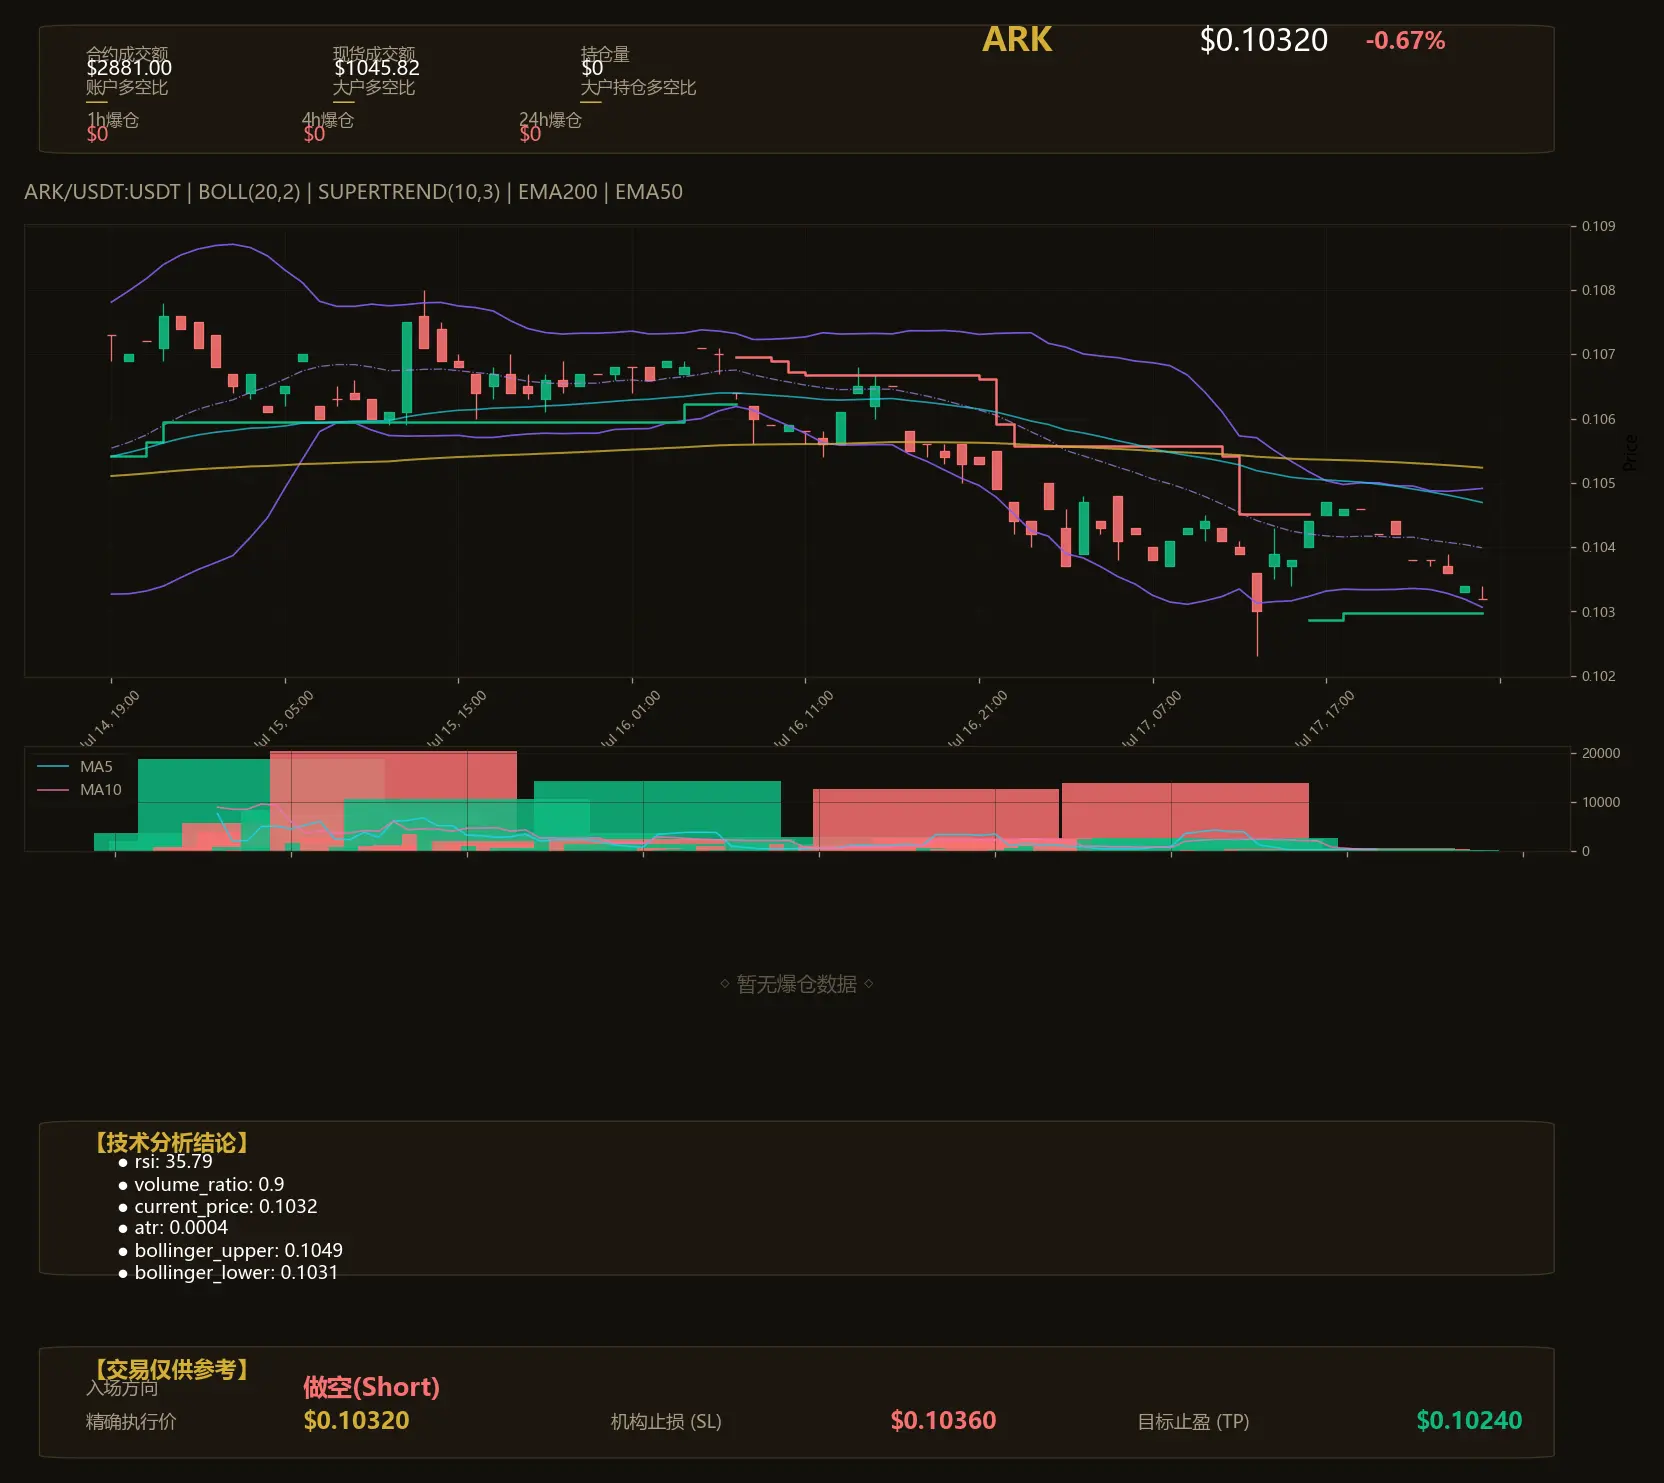The image size is (1664, 1483).
Task: Click the 大户持仓多空比 label
Action: click(x=638, y=87)
